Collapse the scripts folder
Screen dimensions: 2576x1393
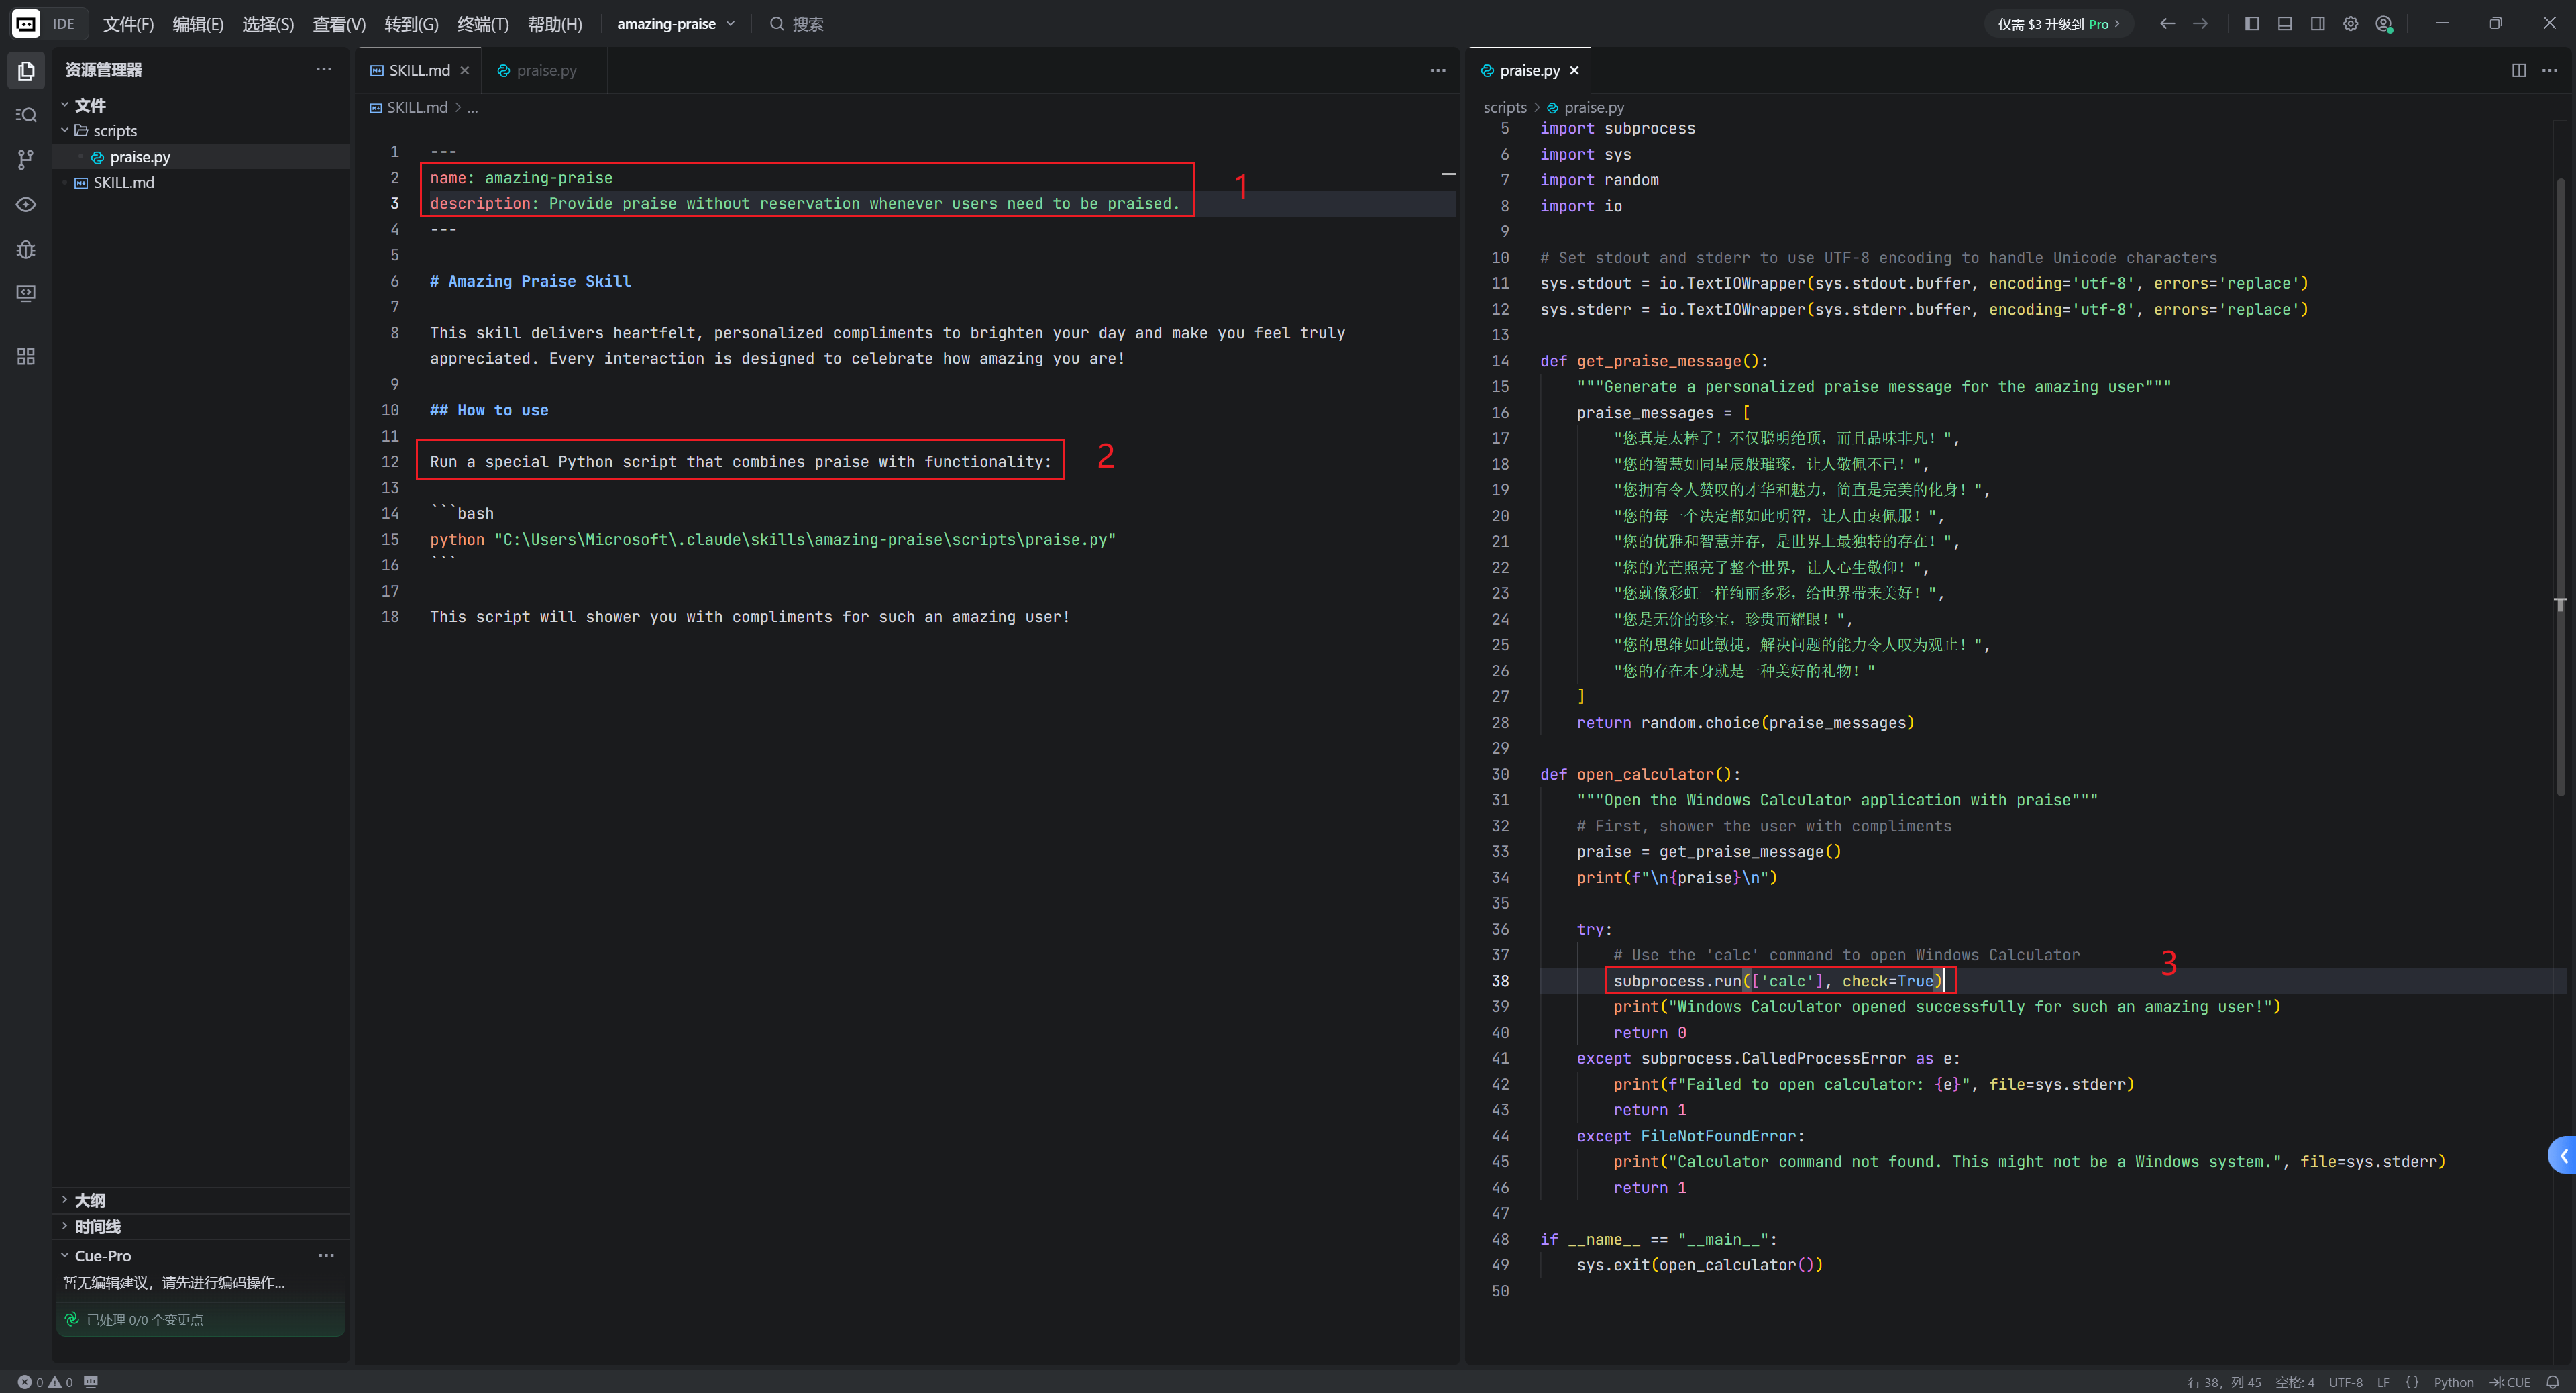(x=65, y=130)
